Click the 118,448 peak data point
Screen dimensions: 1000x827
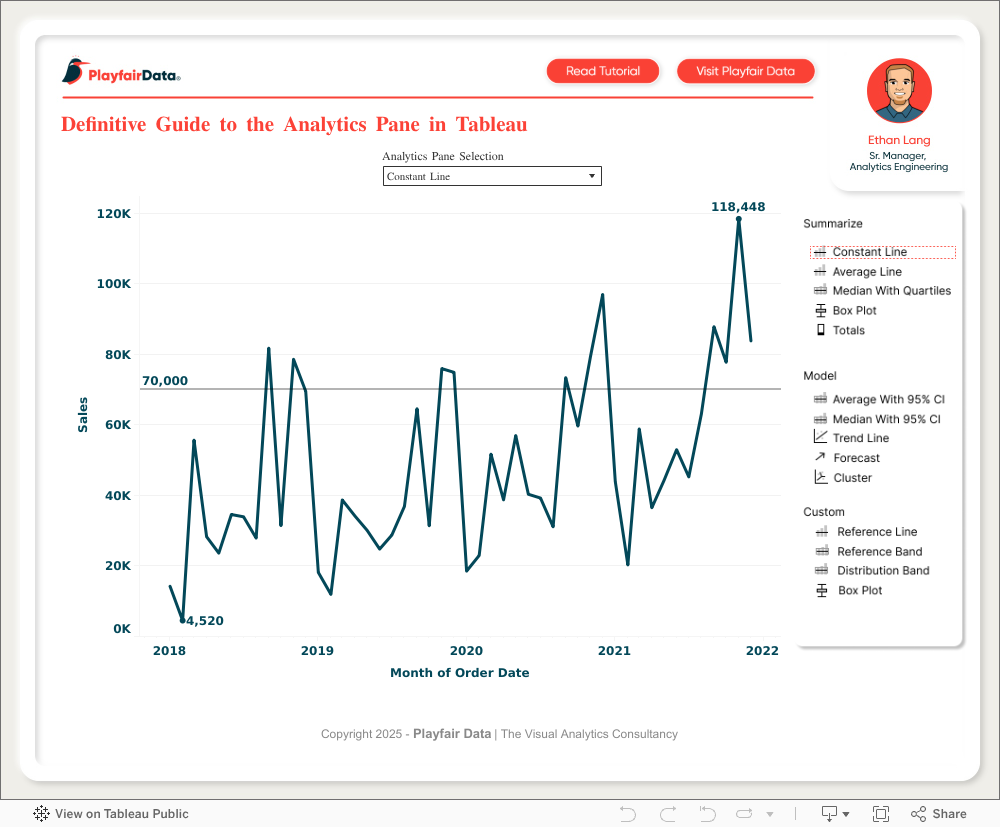738,219
